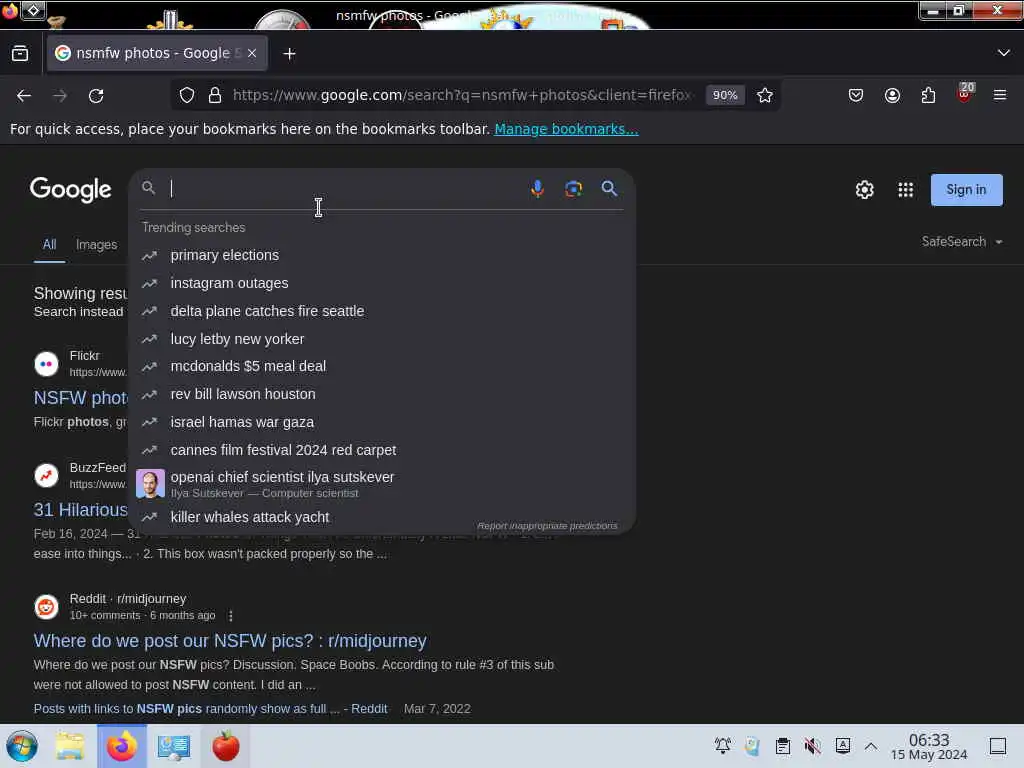Click the Google logo
This screenshot has height=768, width=1024.
[71, 190]
